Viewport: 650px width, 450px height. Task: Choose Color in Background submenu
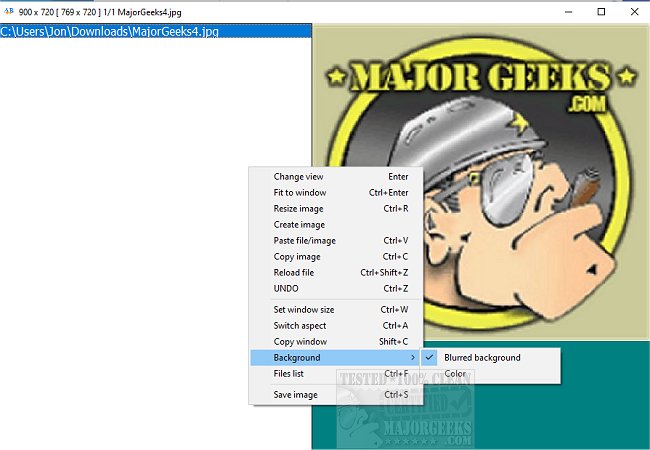pos(490,373)
